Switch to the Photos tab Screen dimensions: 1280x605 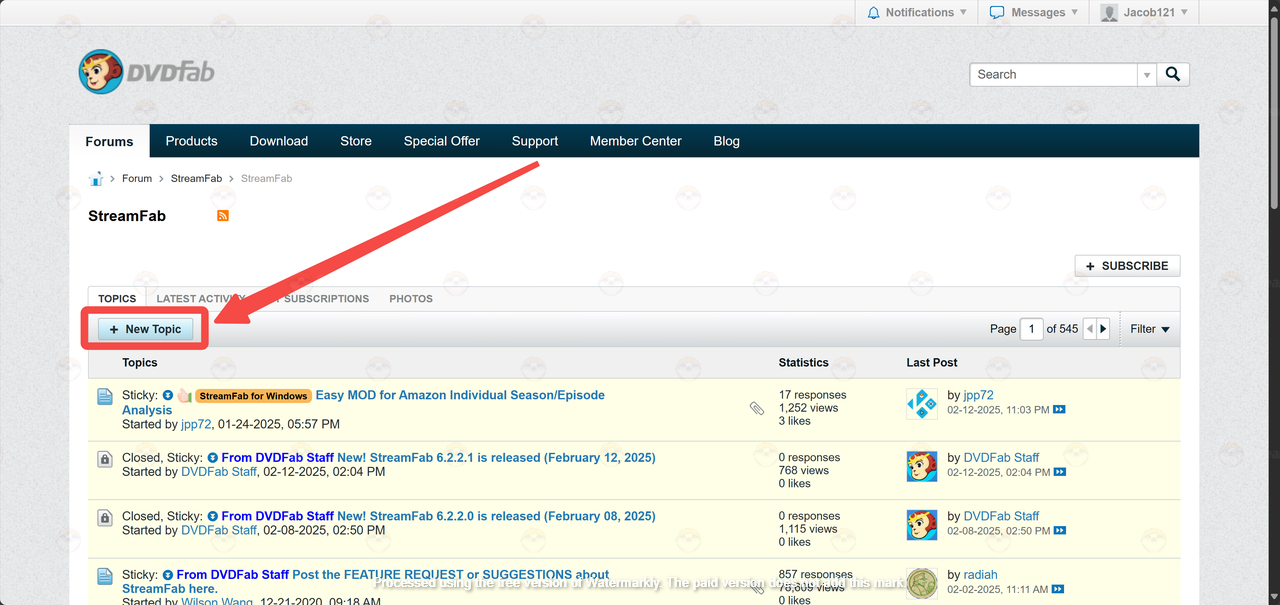click(411, 298)
